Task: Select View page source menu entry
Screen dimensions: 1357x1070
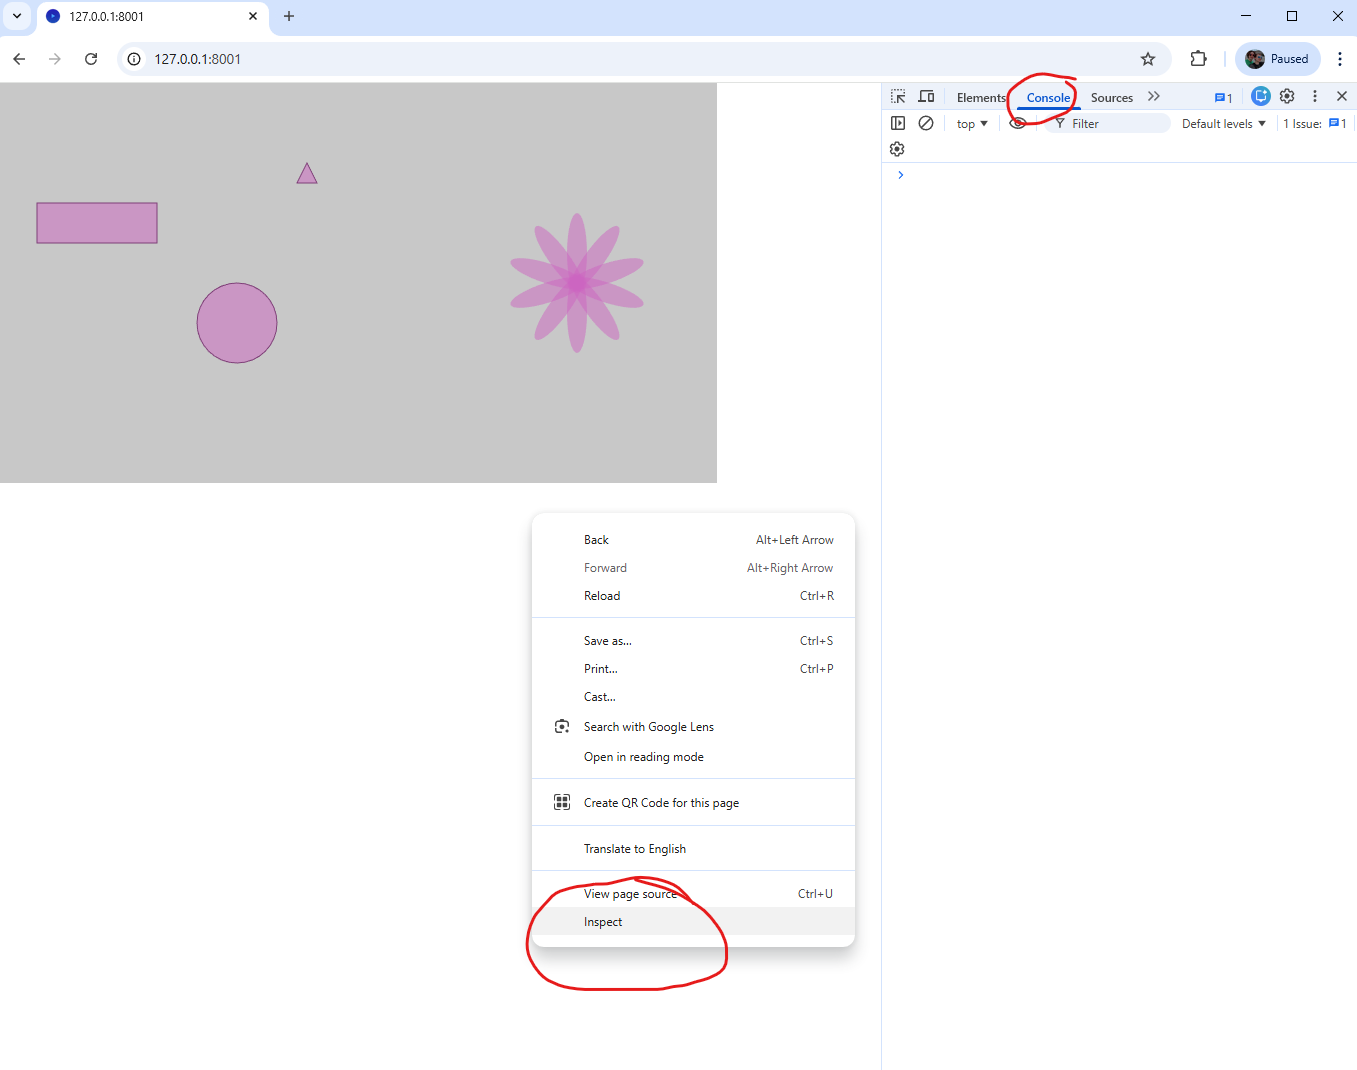Action: pos(630,894)
